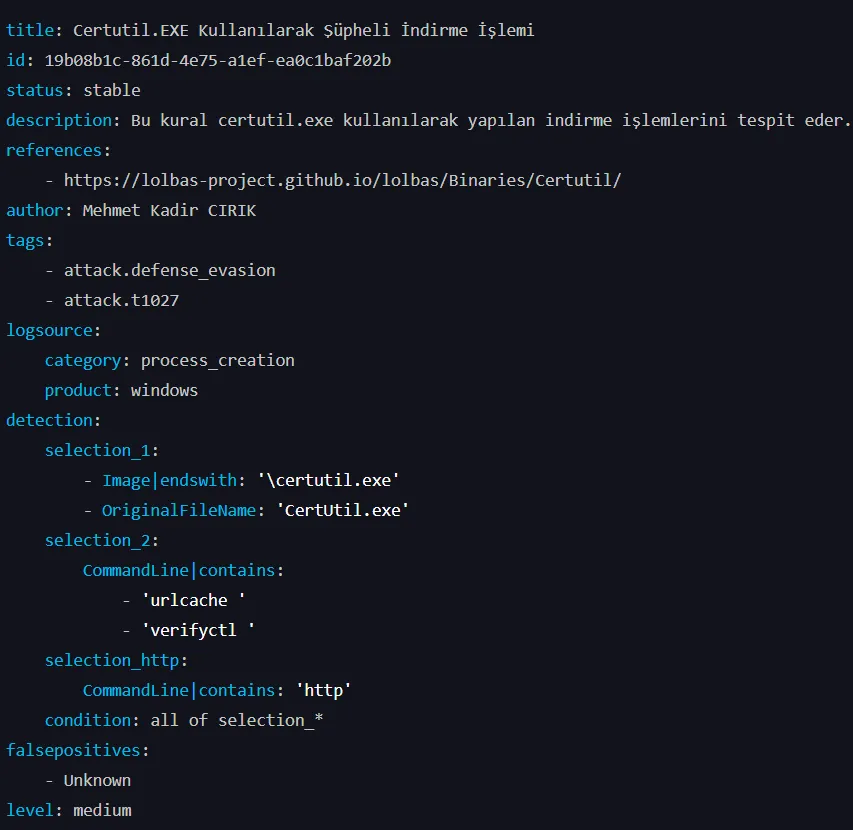The width and height of the screenshot is (853, 830).
Task: Click the attack.t1027 tag entry
Action: click(x=121, y=300)
